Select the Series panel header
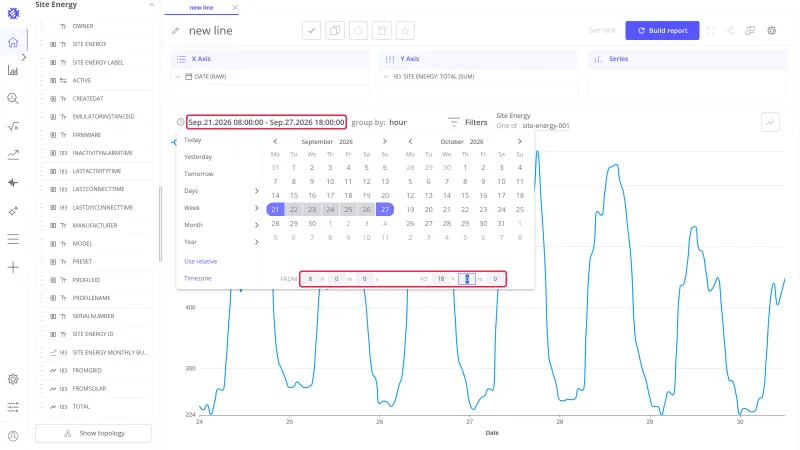The width and height of the screenshot is (800, 450). tap(688, 59)
